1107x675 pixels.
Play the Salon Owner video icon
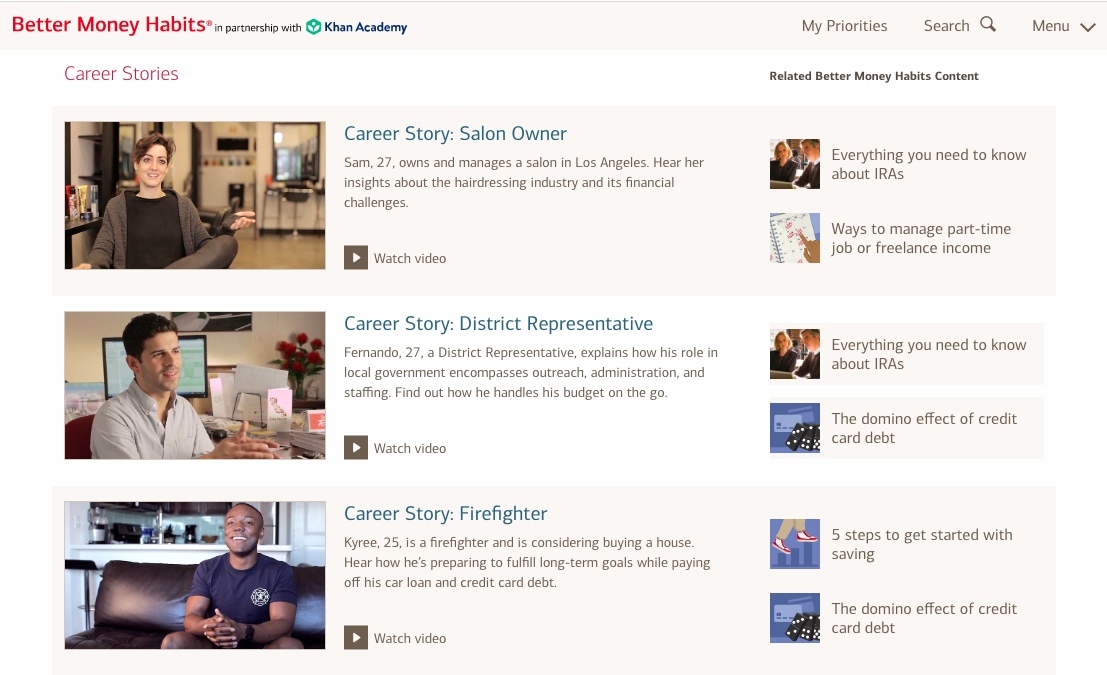pyautogui.click(x=356, y=258)
